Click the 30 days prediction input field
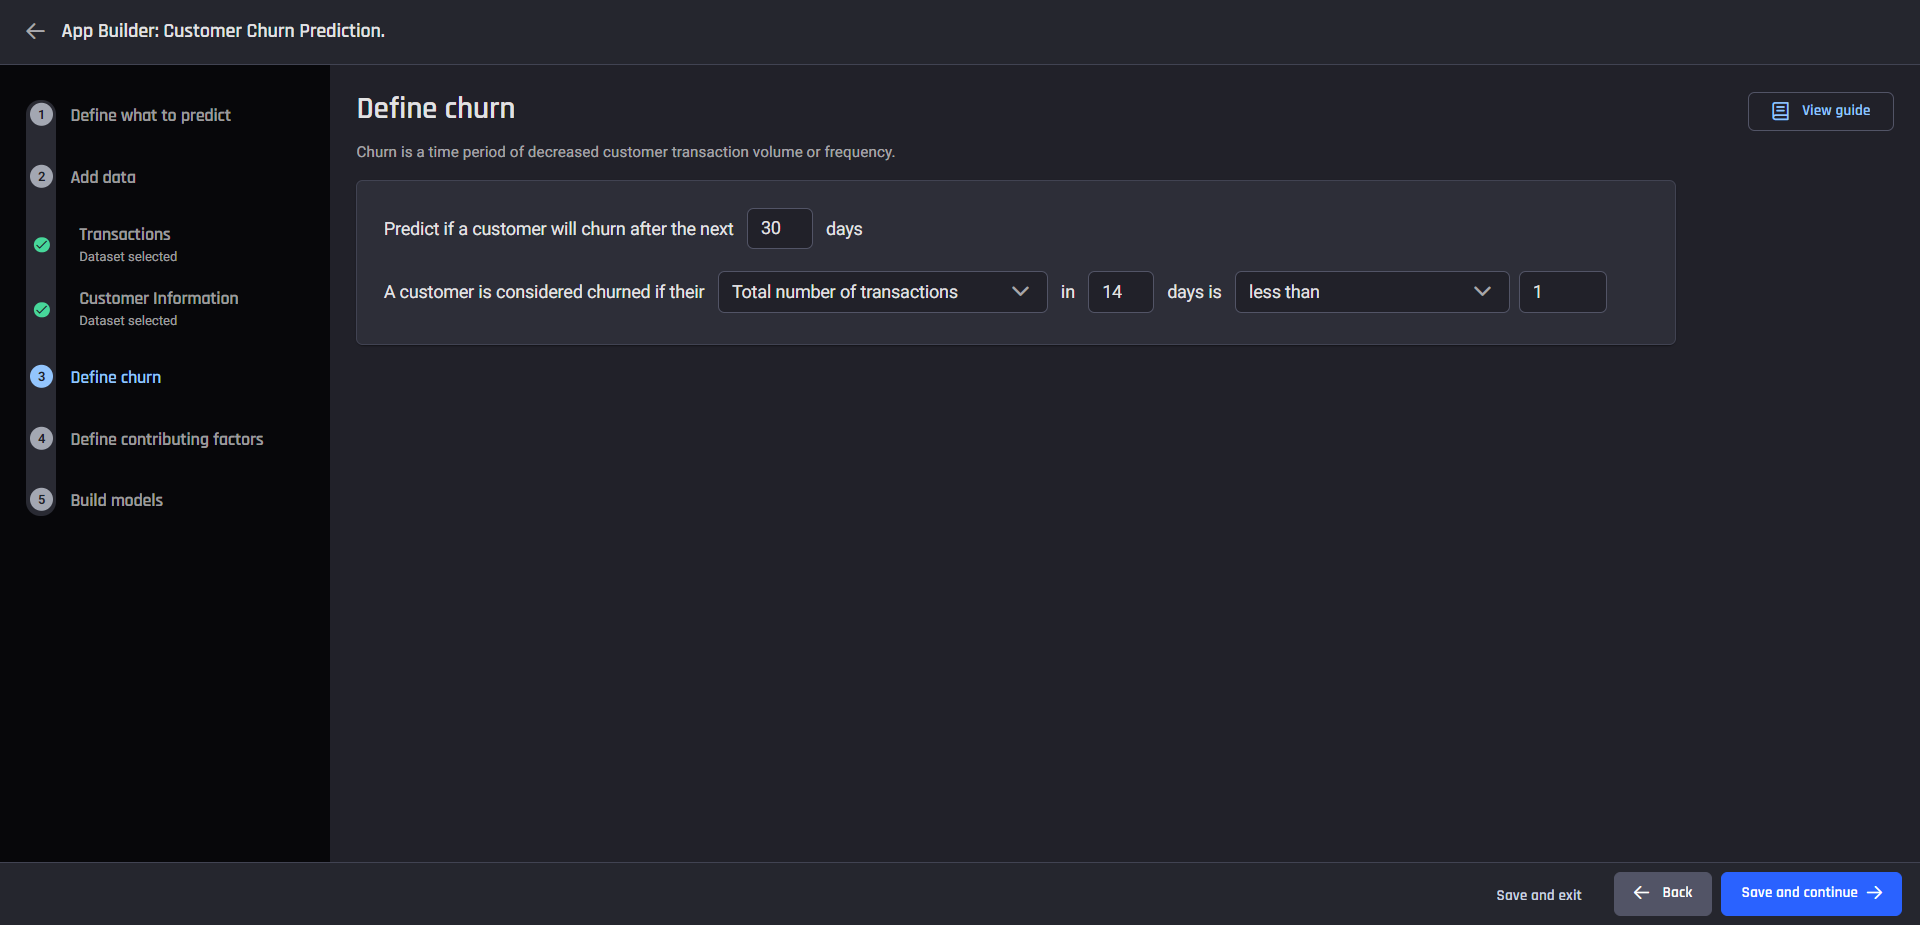This screenshot has height=925, width=1920. [779, 229]
